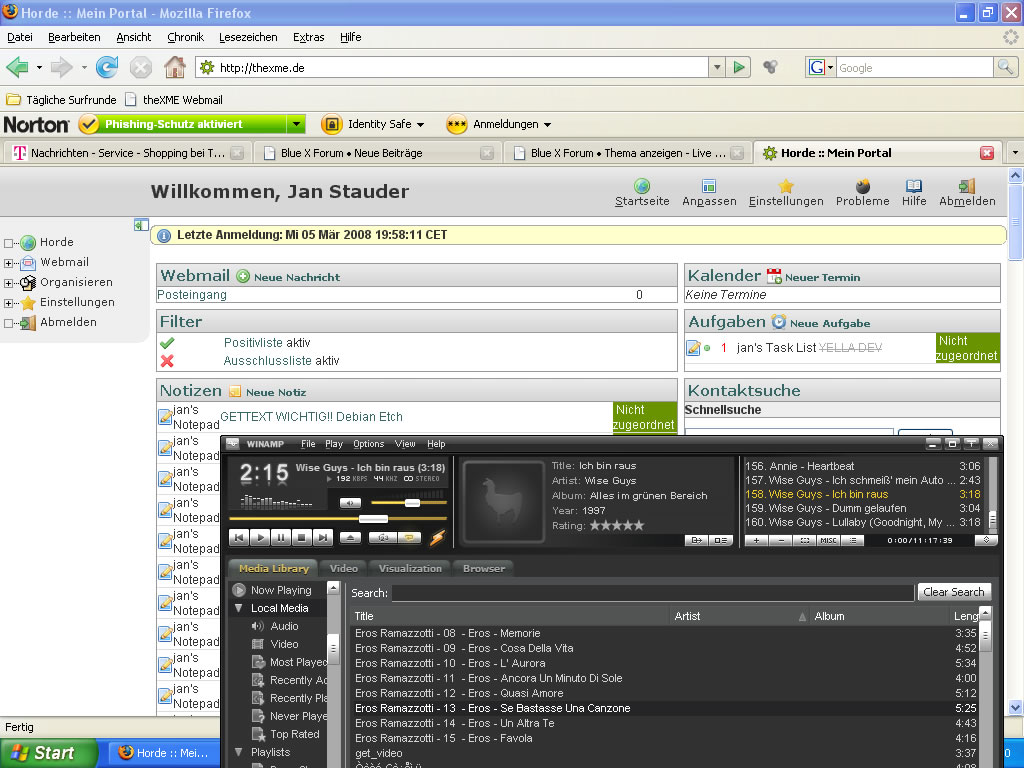Click the Startseite icon in Horde toolbar
This screenshot has width=1024, height=768.
point(642,186)
